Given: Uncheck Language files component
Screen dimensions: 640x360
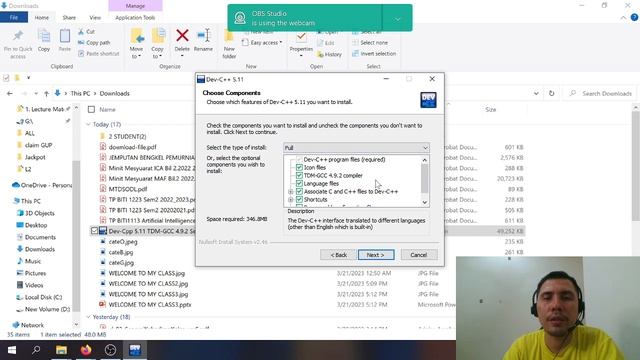Looking at the screenshot, I should click(x=299, y=183).
